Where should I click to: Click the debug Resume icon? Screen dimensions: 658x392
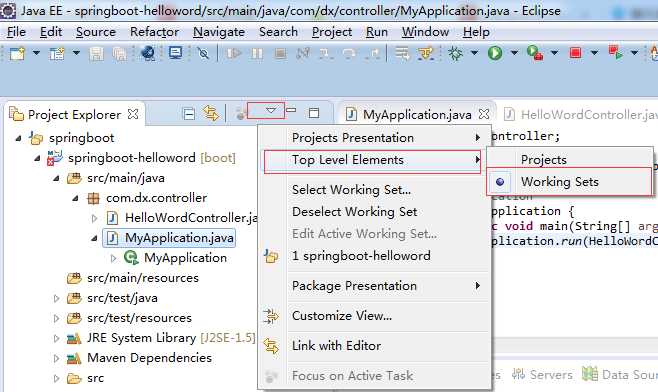point(233,53)
